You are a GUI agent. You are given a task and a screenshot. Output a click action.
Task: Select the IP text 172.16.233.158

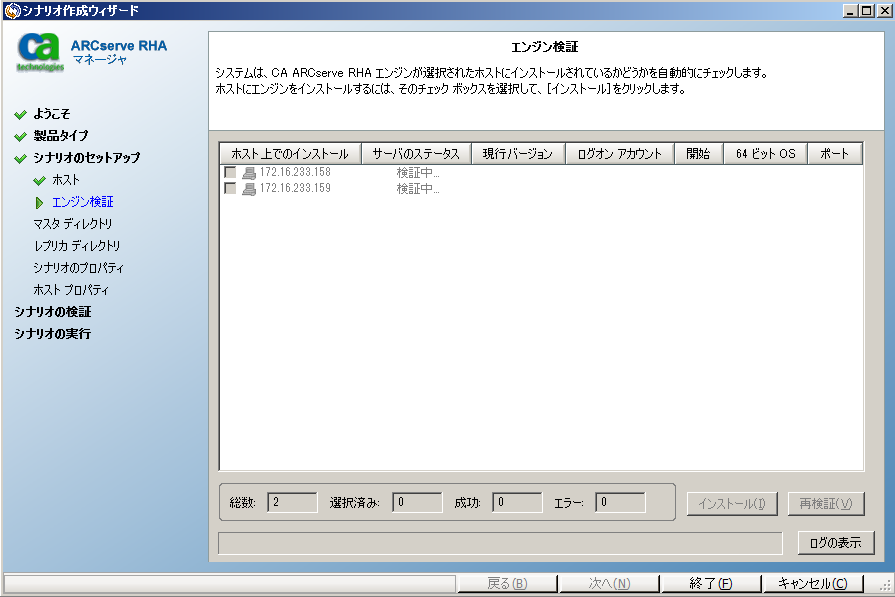(x=295, y=172)
